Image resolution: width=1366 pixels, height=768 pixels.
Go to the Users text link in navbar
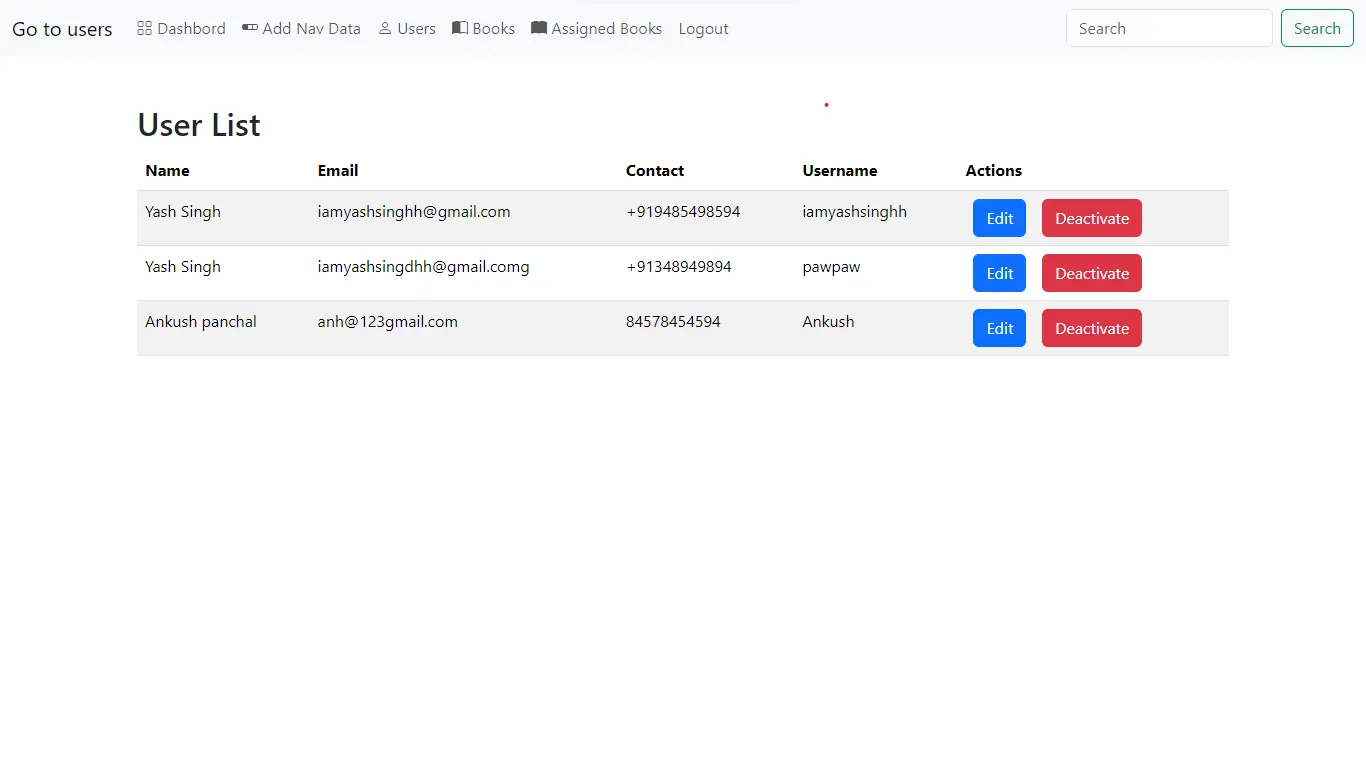tap(416, 29)
